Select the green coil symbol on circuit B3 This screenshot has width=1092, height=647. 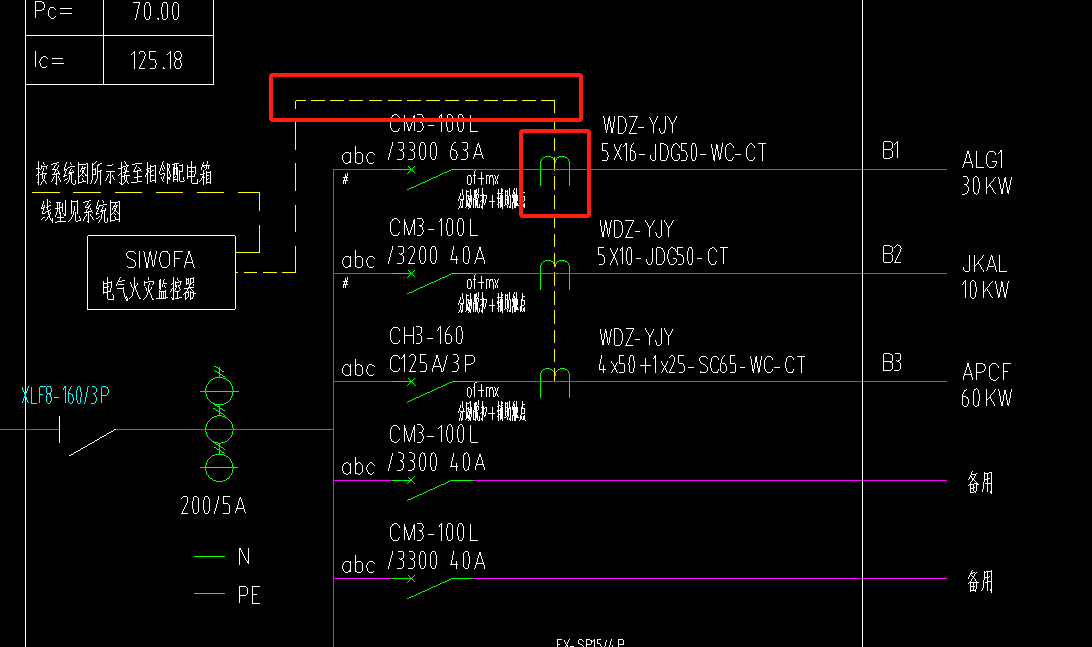555,382
